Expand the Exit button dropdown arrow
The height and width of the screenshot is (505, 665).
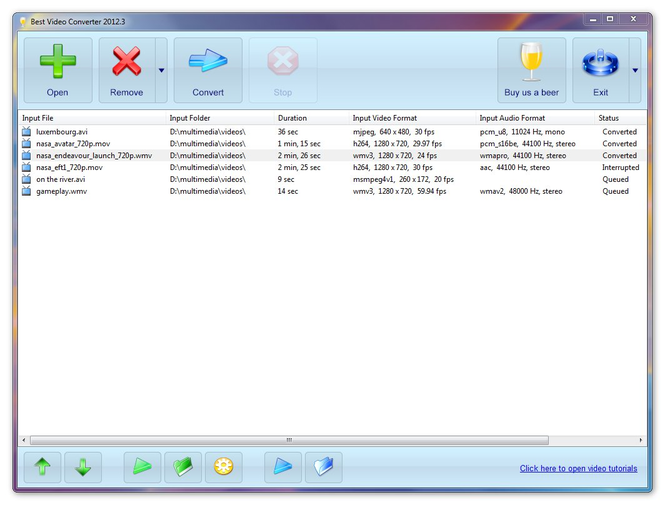click(x=635, y=70)
